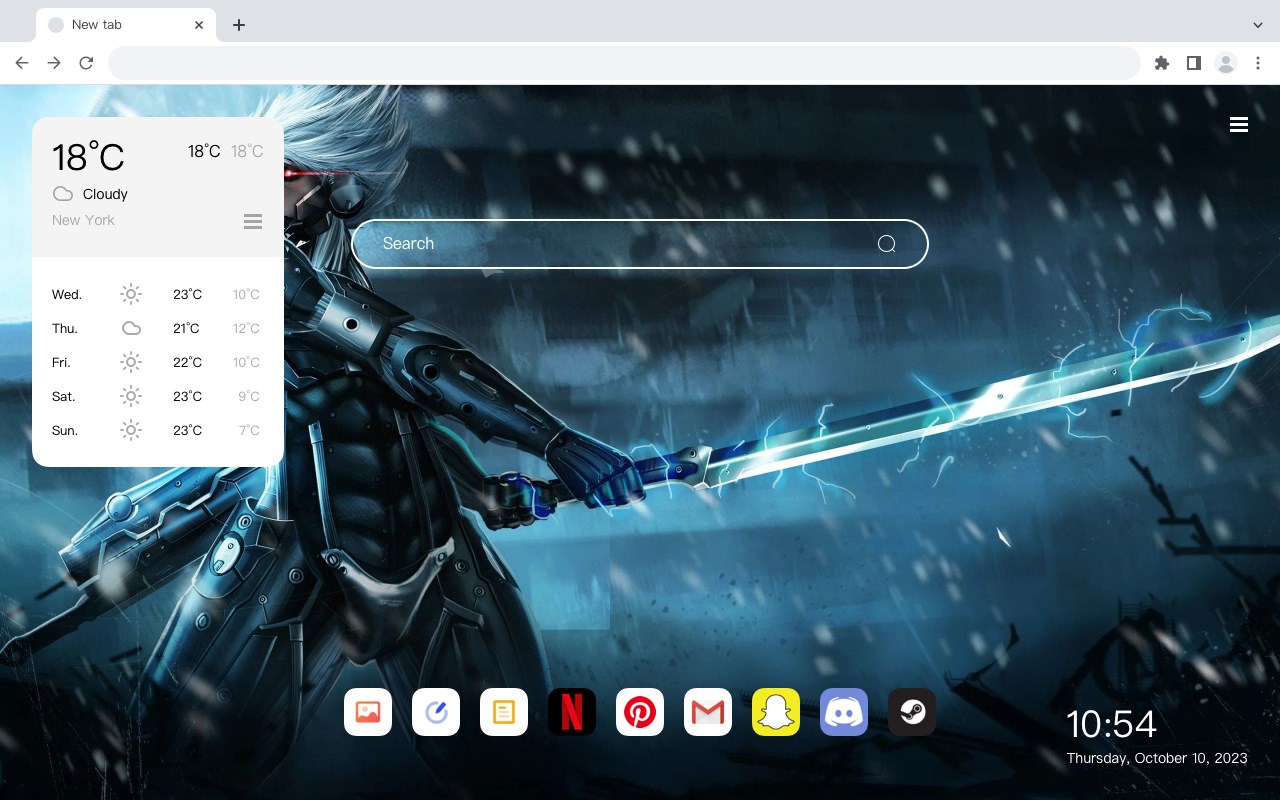1280x800 pixels.
Task: Click the New York location label
Action: coord(83,220)
